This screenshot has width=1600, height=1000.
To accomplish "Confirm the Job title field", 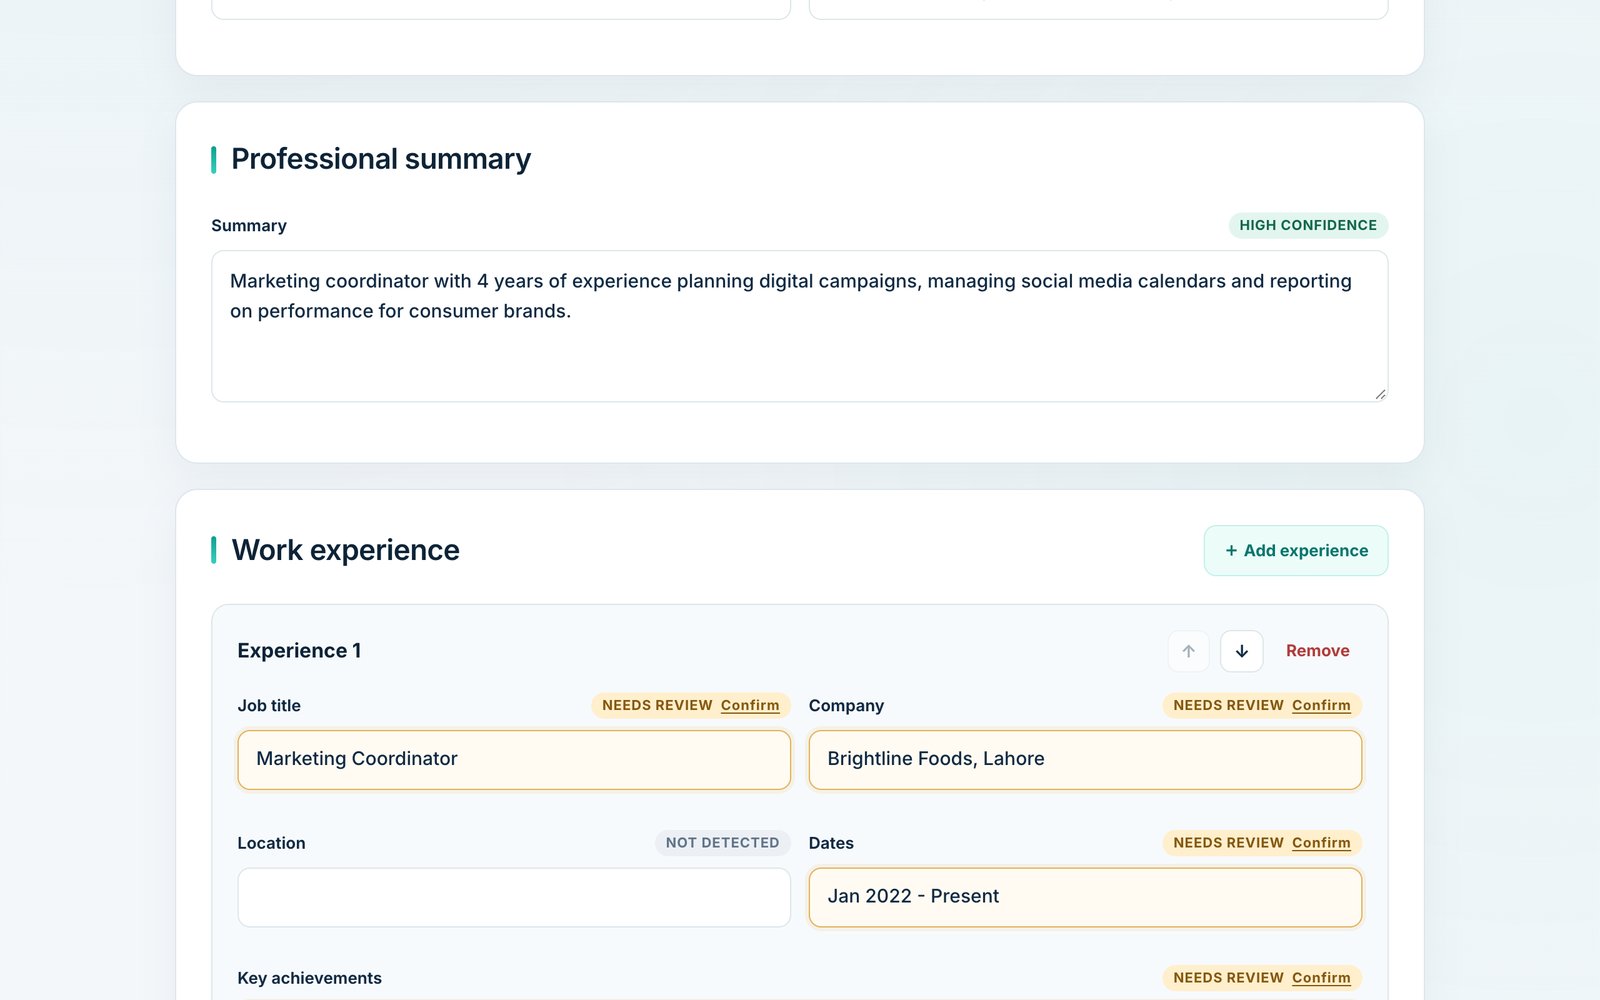I will 750,705.
